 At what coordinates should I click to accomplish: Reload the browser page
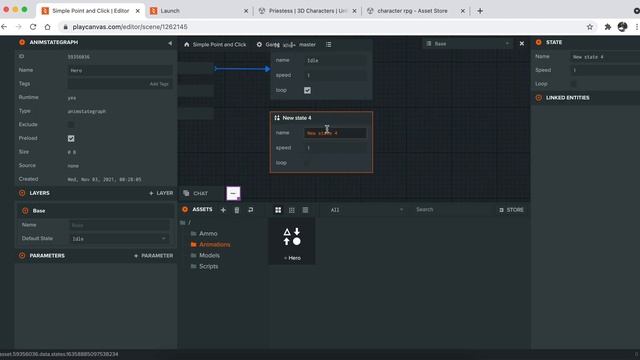(33, 27)
